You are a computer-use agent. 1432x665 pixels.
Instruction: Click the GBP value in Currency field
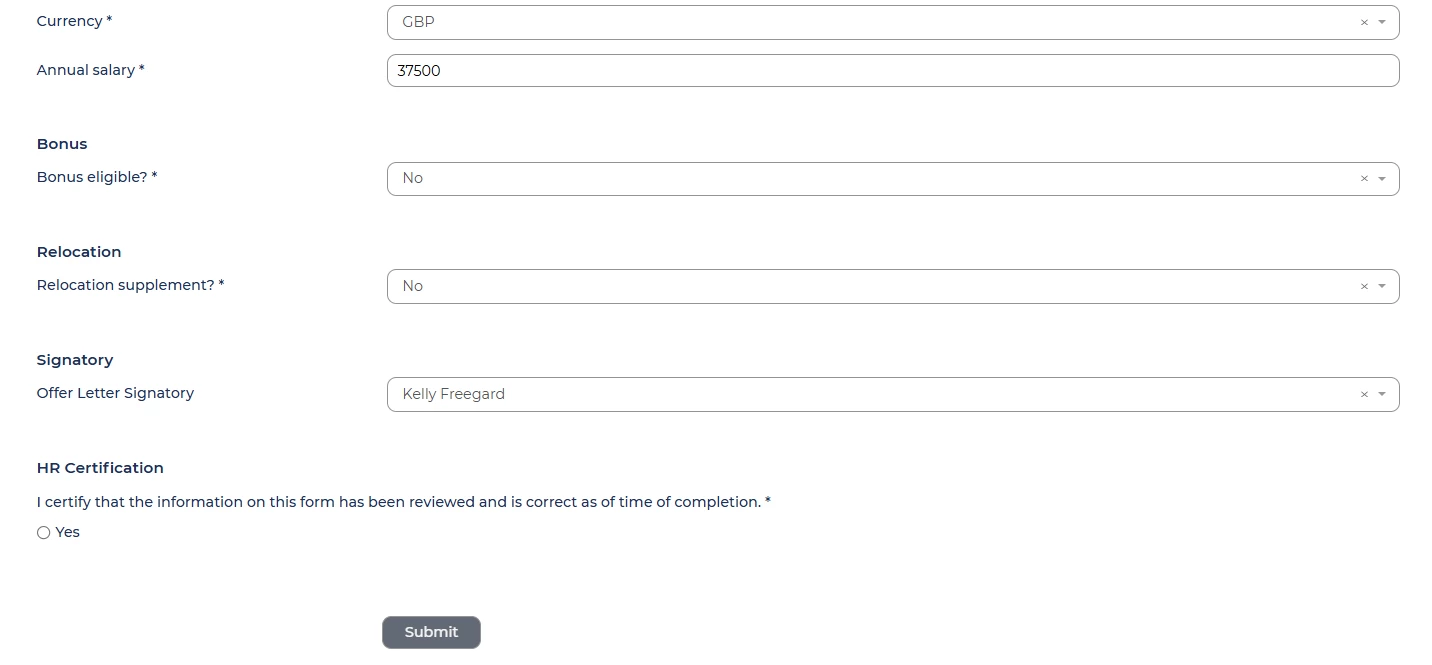(418, 22)
